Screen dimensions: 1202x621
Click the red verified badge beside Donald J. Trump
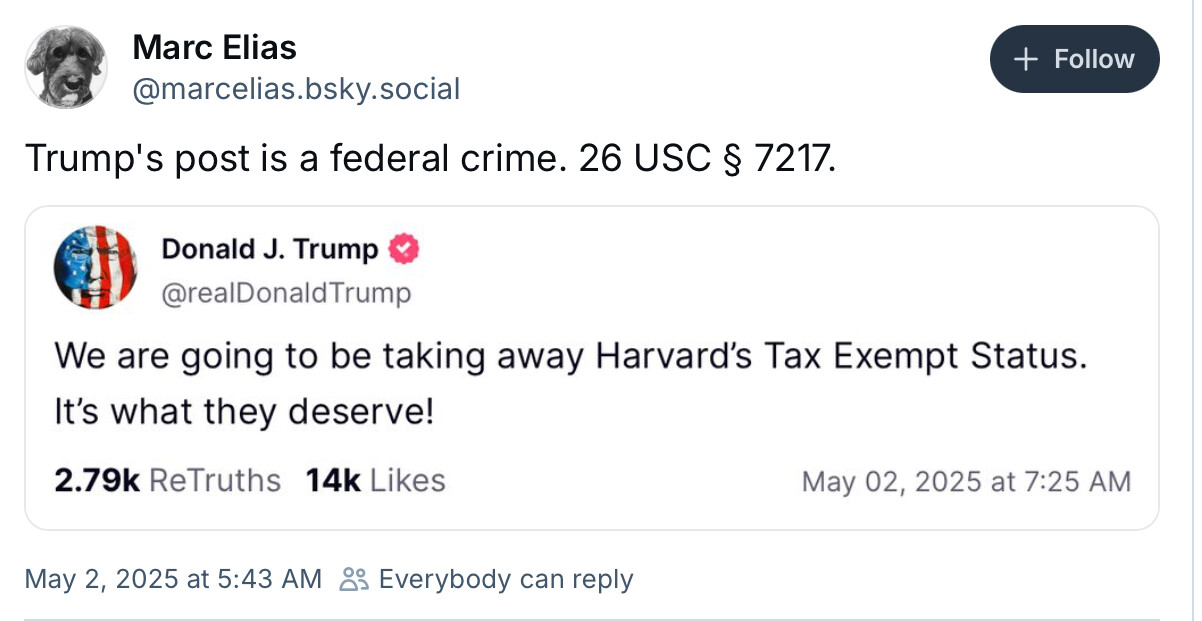point(403,249)
